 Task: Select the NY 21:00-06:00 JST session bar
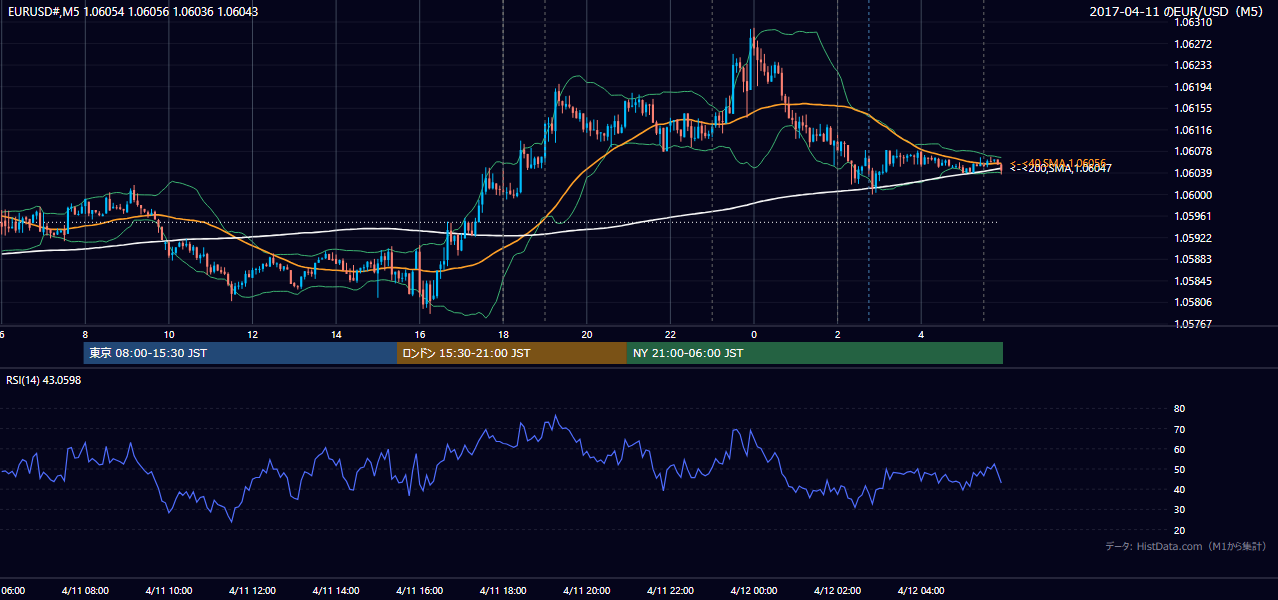814,353
